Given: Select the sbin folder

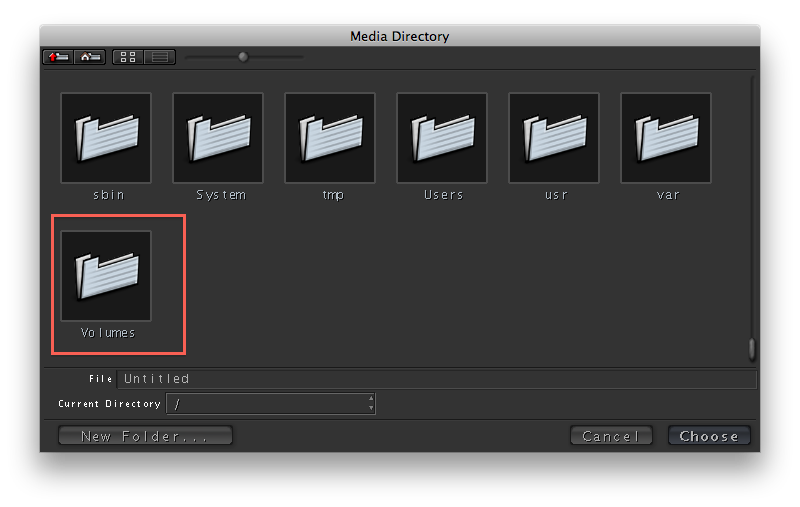Looking at the screenshot, I should coord(106,138).
